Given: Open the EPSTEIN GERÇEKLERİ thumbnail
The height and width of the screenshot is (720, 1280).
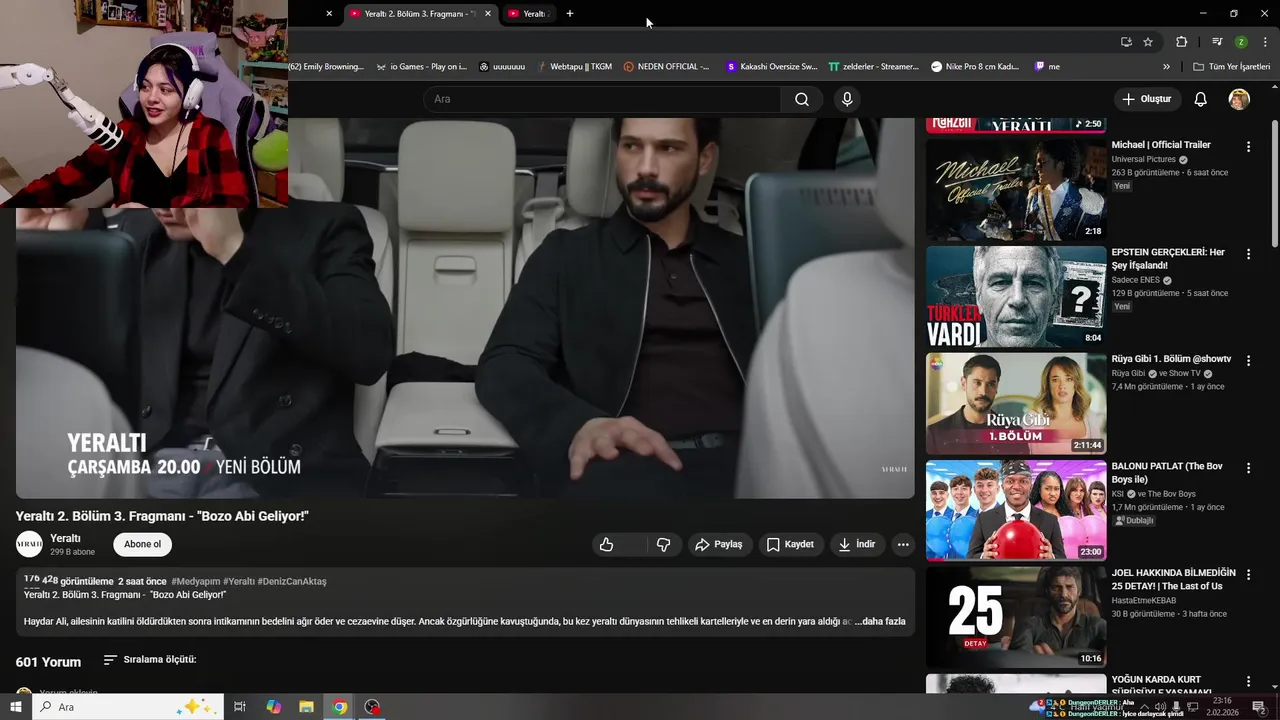Looking at the screenshot, I should 1016,297.
